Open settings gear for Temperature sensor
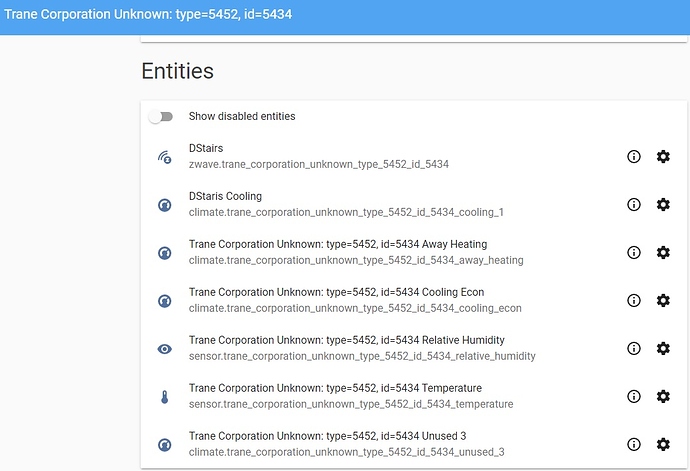Screen dimensions: 690x471 [663, 396]
